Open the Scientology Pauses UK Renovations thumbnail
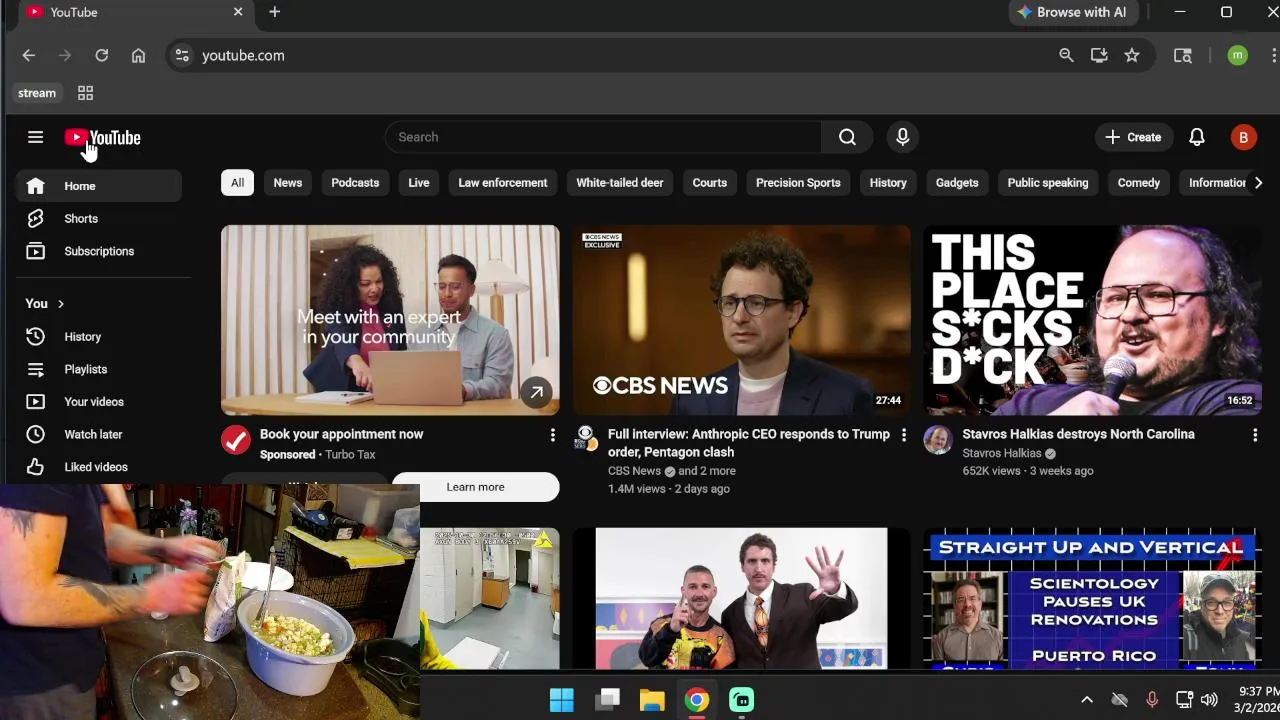This screenshot has width=1280, height=720. pyautogui.click(x=1093, y=598)
